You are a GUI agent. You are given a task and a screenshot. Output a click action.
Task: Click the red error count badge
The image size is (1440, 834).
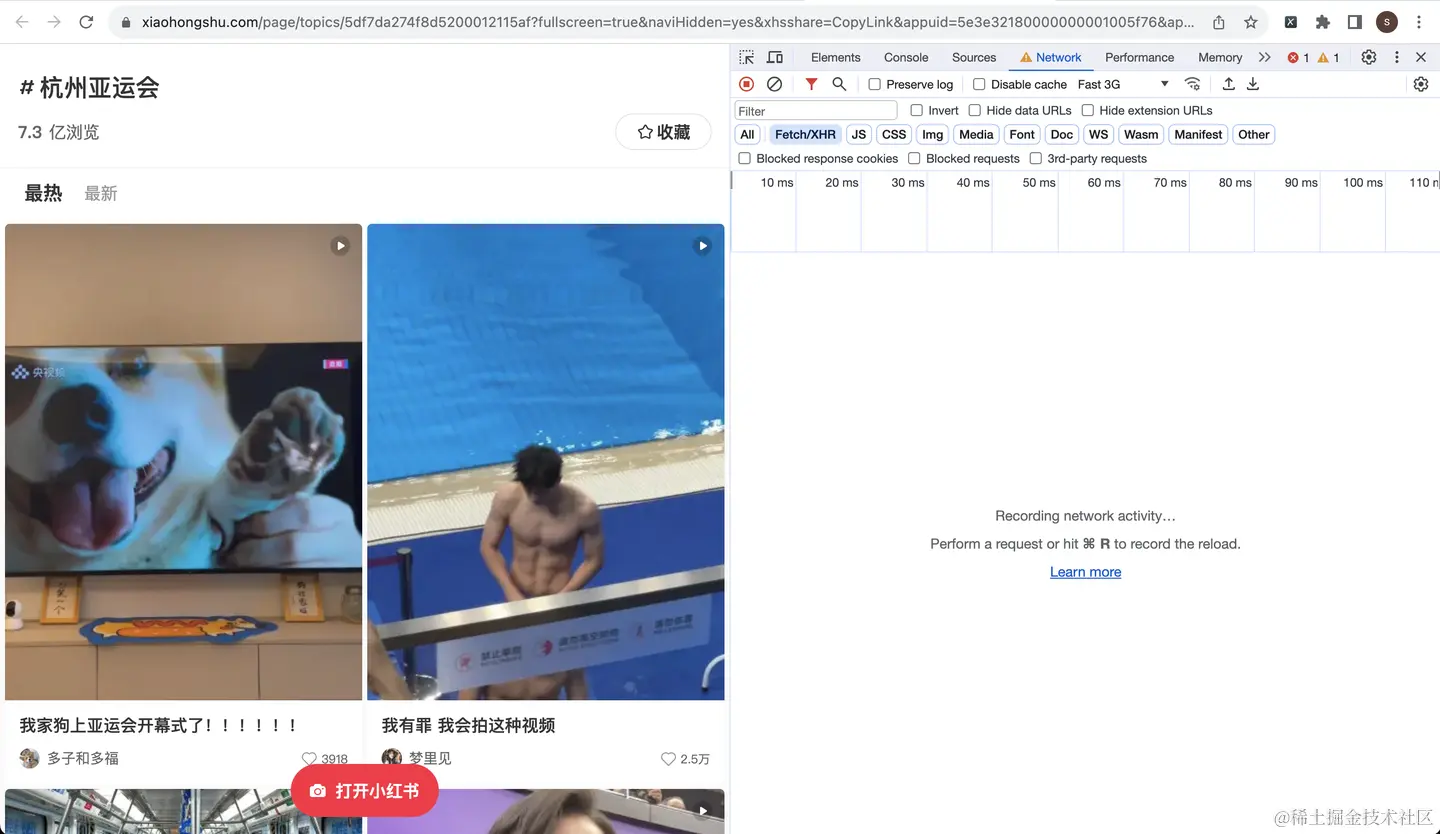click(x=1299, y=57)
